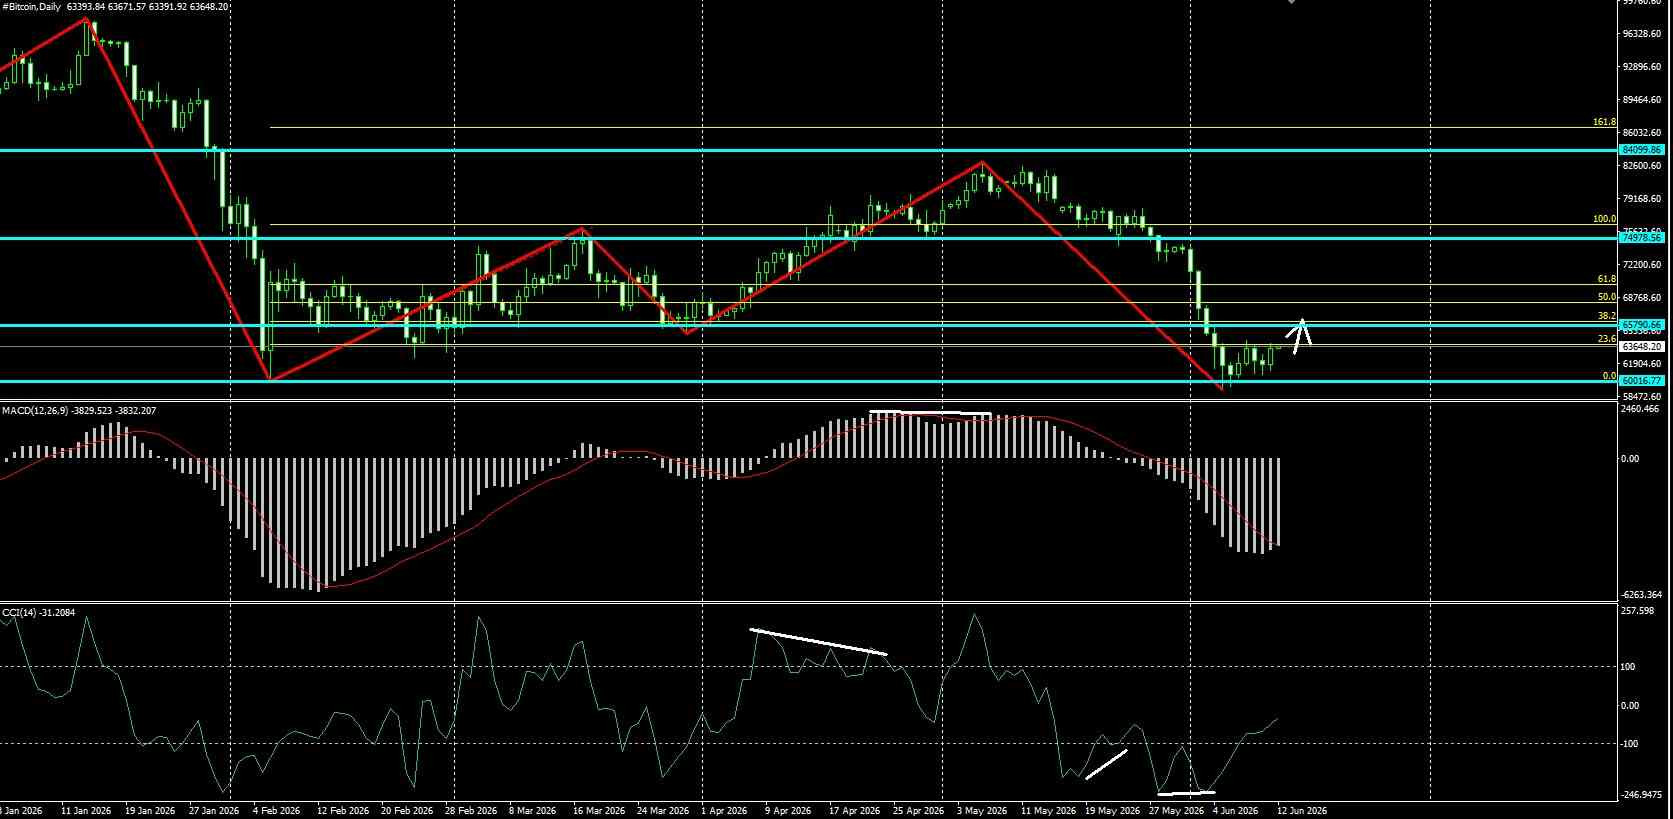Click the 28 Feb 2026 date label

[x=471, y=811]
